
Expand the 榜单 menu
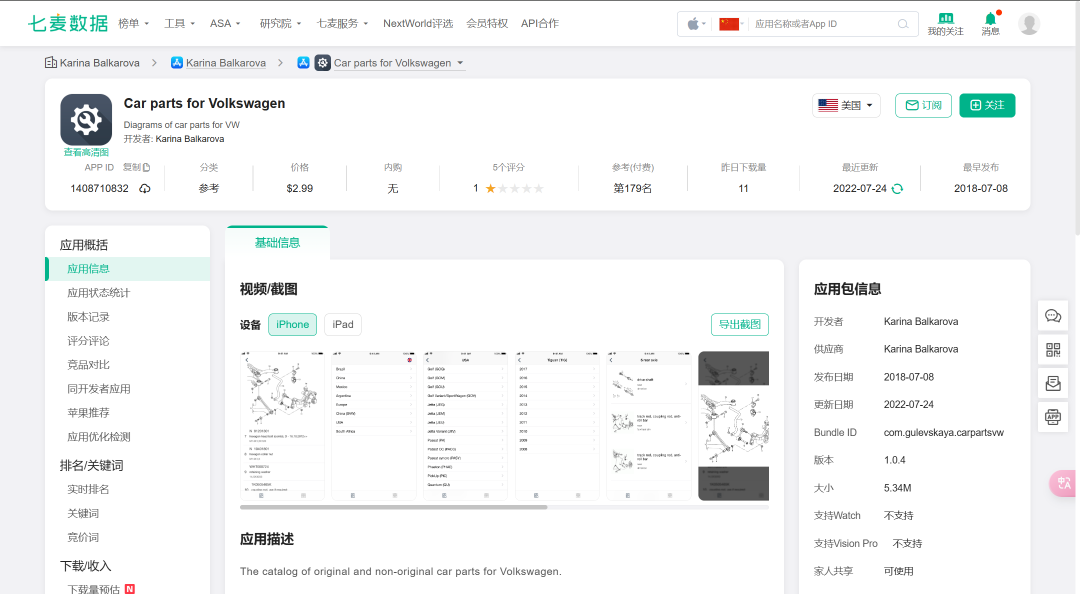[134, 23]
